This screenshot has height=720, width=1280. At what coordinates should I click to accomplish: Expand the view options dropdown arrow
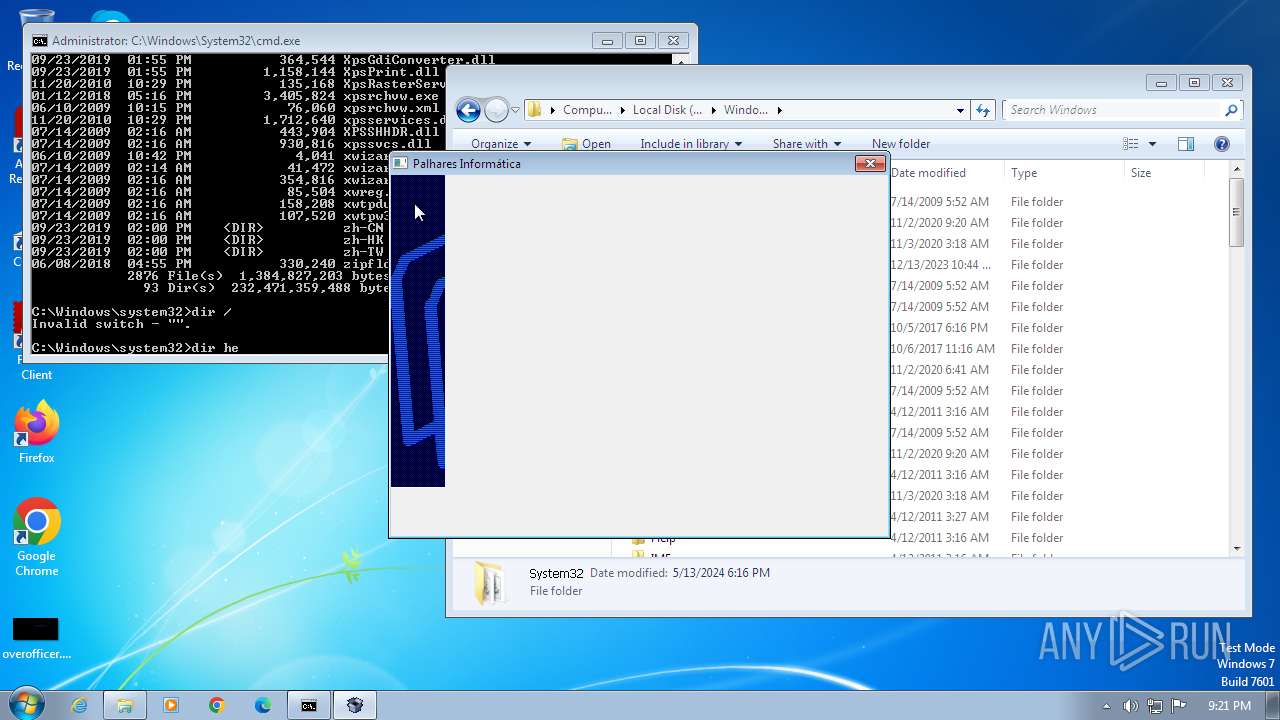click(1152, 144)
